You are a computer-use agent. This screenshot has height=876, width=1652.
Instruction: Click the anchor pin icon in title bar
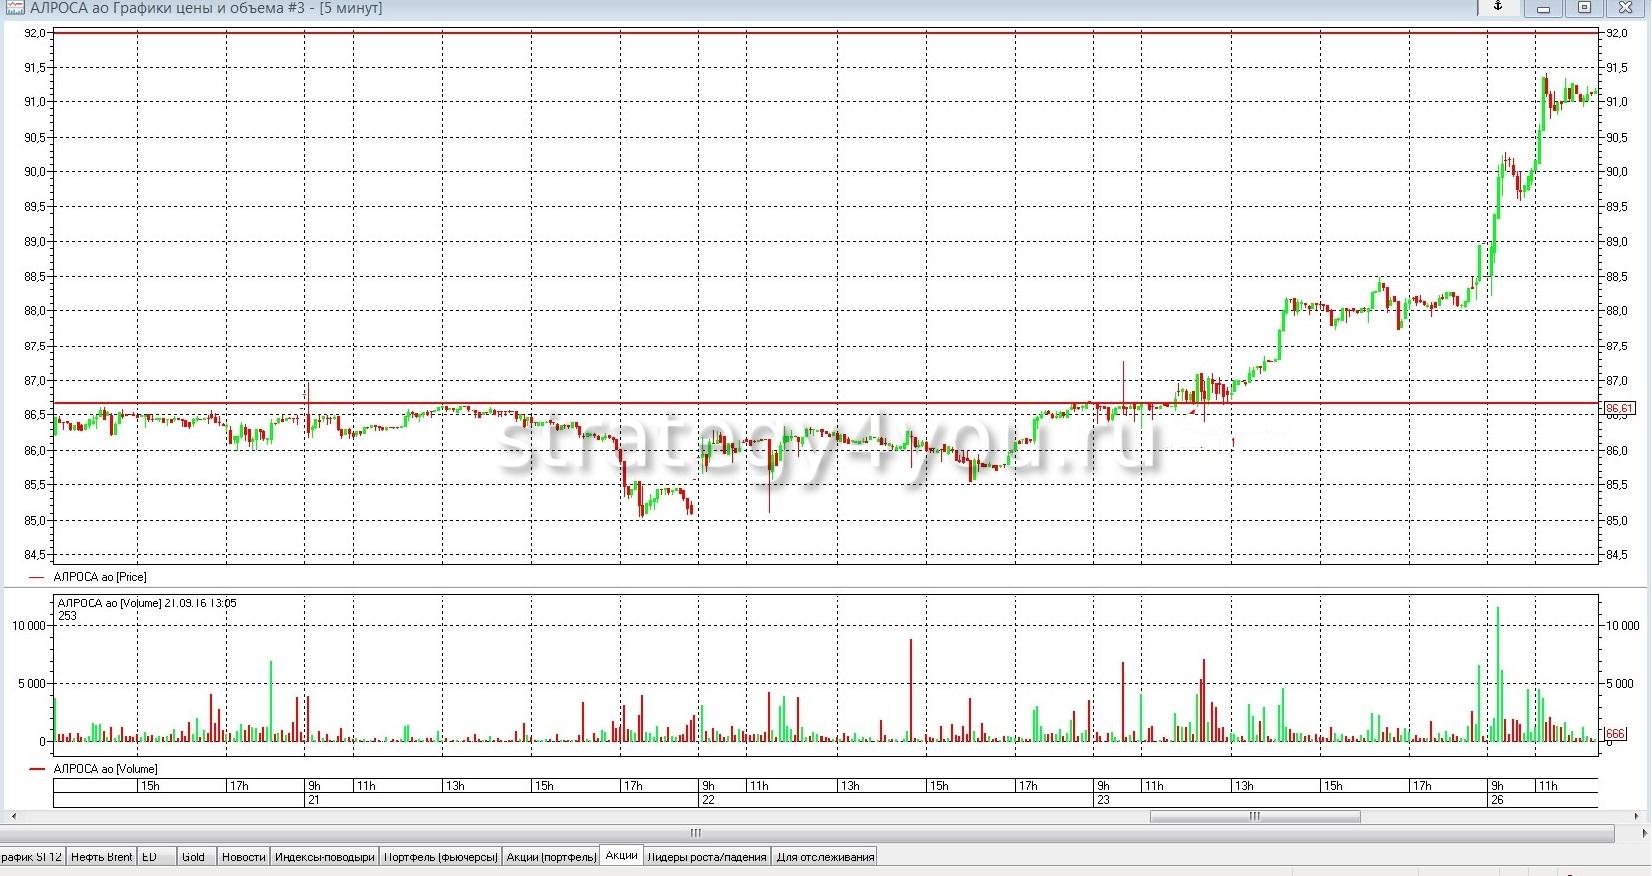[1498, 7]
